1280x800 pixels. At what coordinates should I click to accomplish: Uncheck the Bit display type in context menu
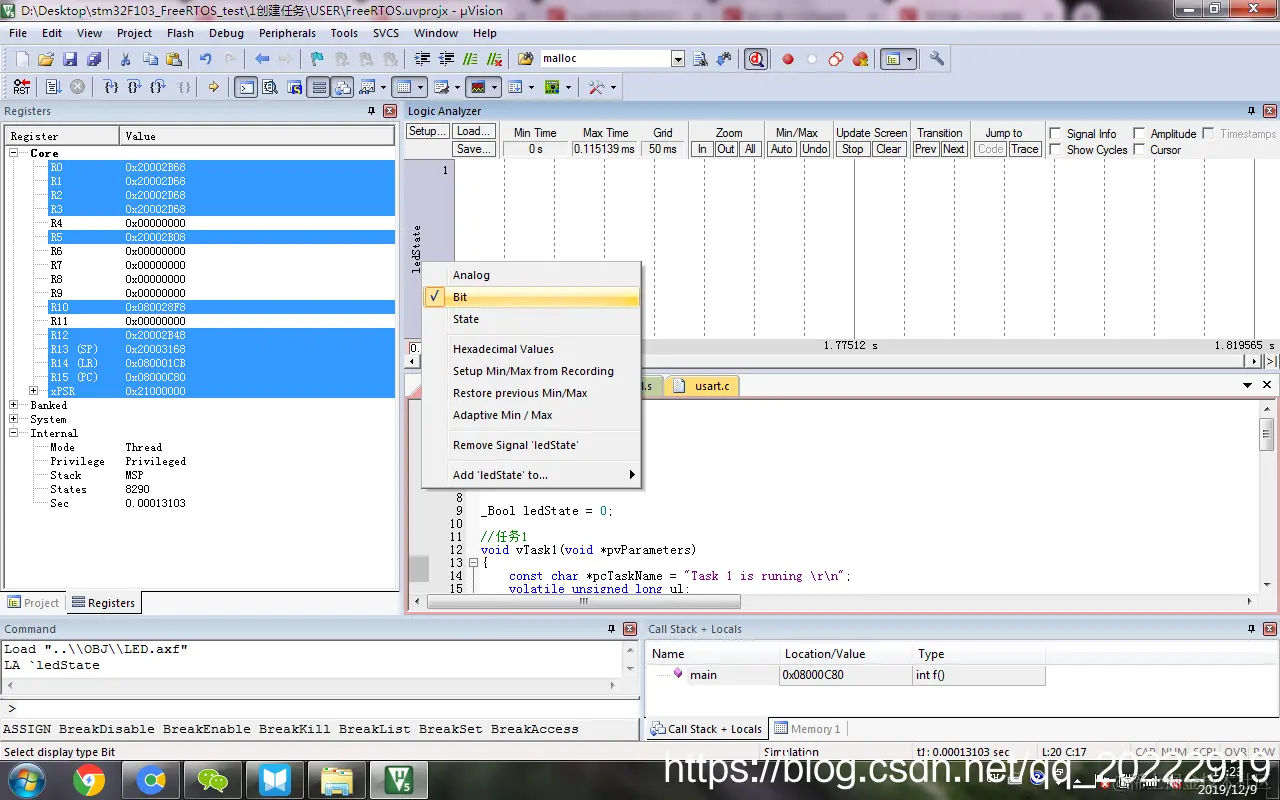click(x=531, y=297)
